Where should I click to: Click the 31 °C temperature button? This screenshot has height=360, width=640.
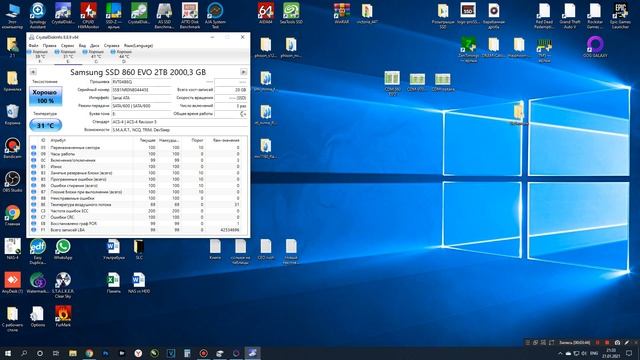click(45, 125)
